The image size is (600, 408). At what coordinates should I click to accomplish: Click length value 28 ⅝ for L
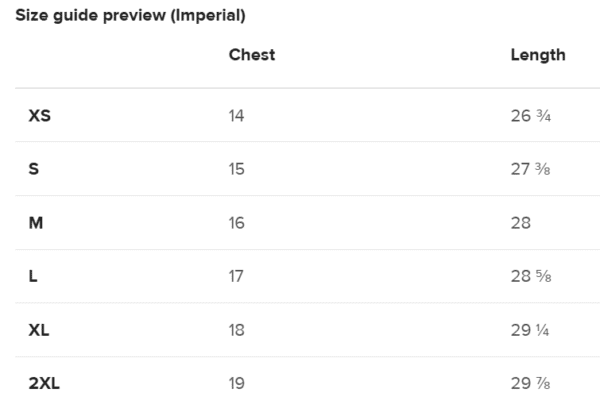(531, 276)
